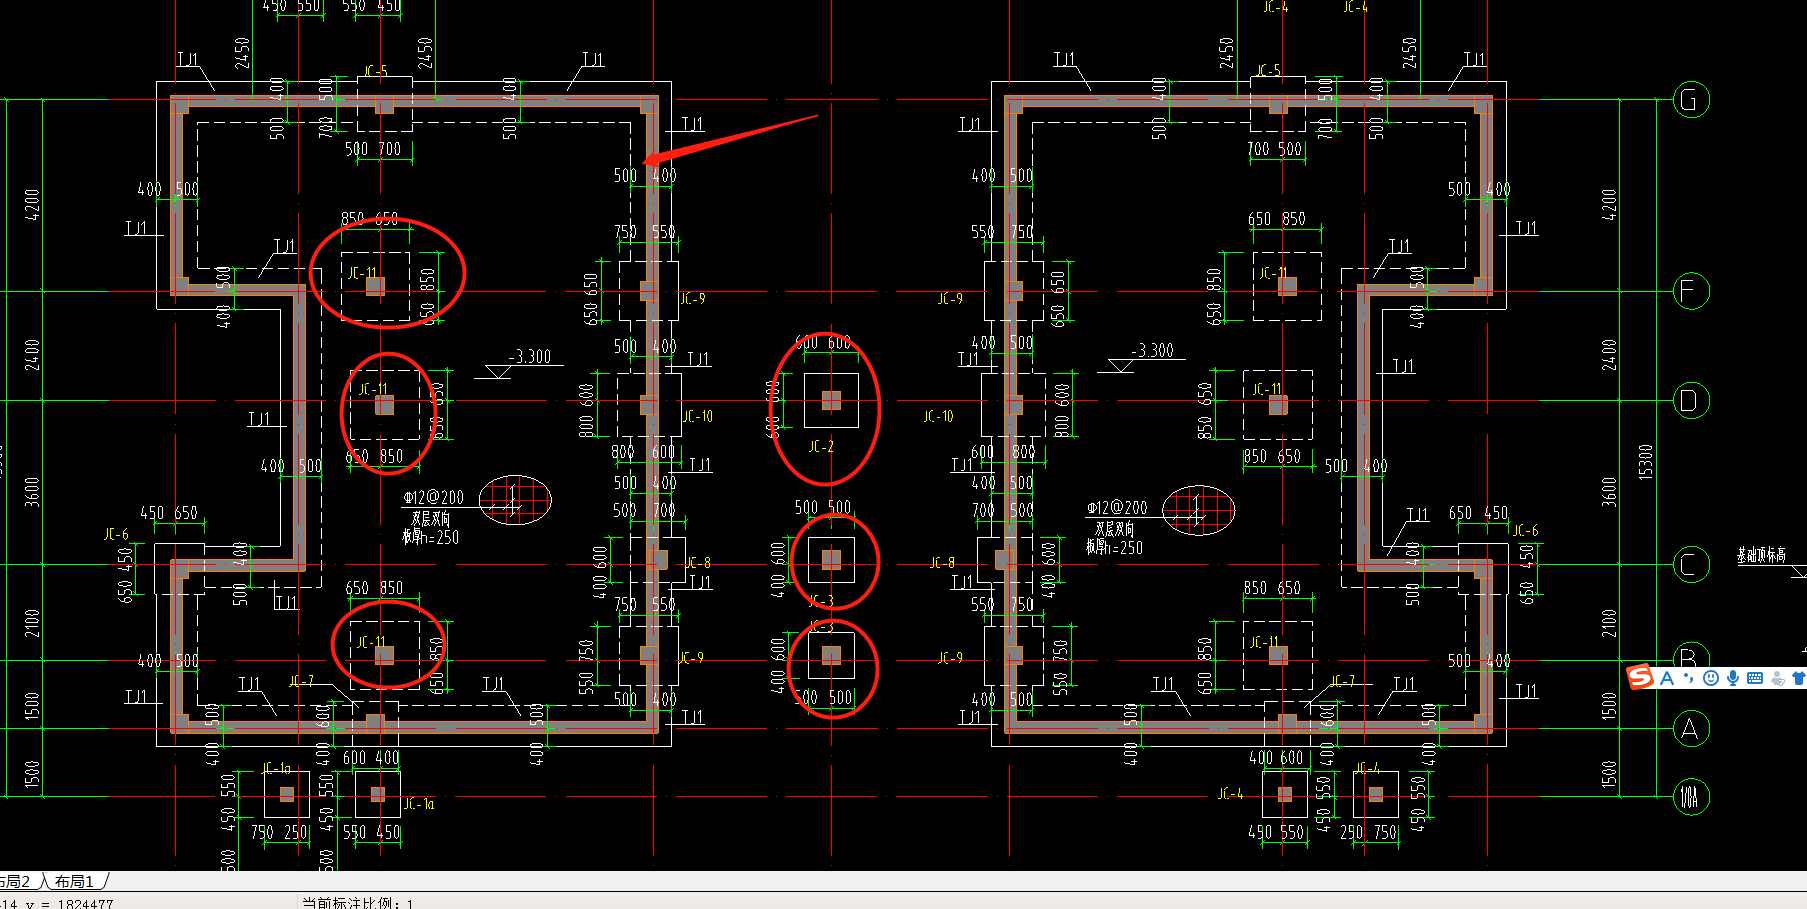Click the y coordinate readout in the status bar
1807x909 pixels.
(x=68, y=903)
